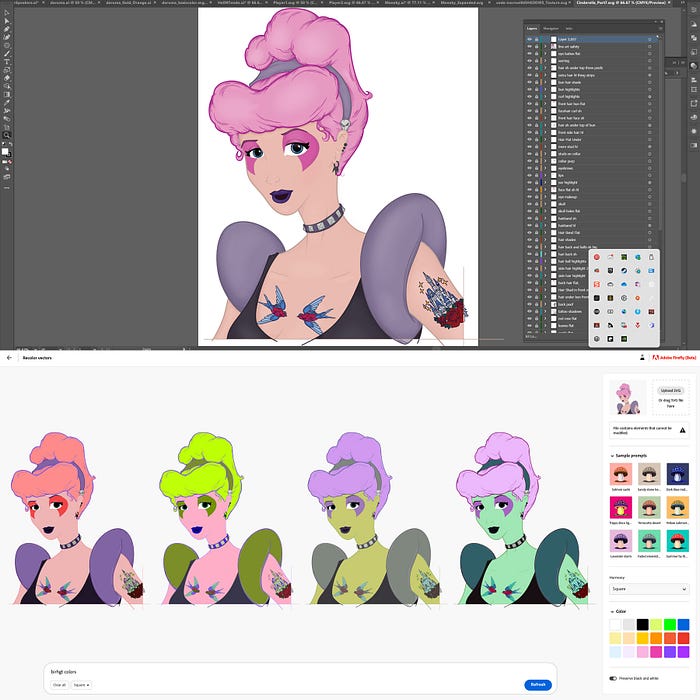This screenshot has width=700, height=700.
Task: Click the target circle of the lips layer
Action: pos(650,175)
